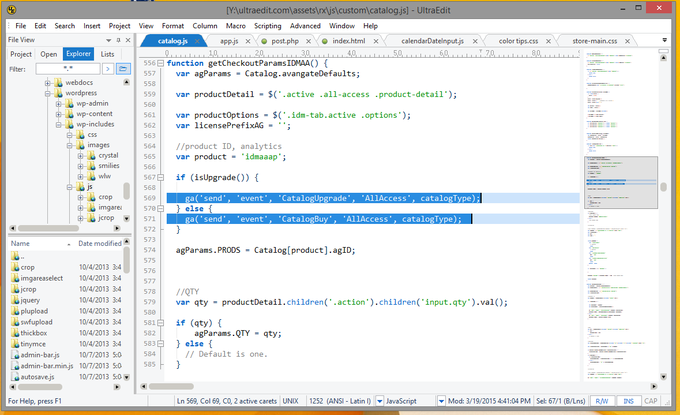Collapse the function fold at line 556
Image resolution: width=680 pixels, height=415 pixels.
(160, 63)
